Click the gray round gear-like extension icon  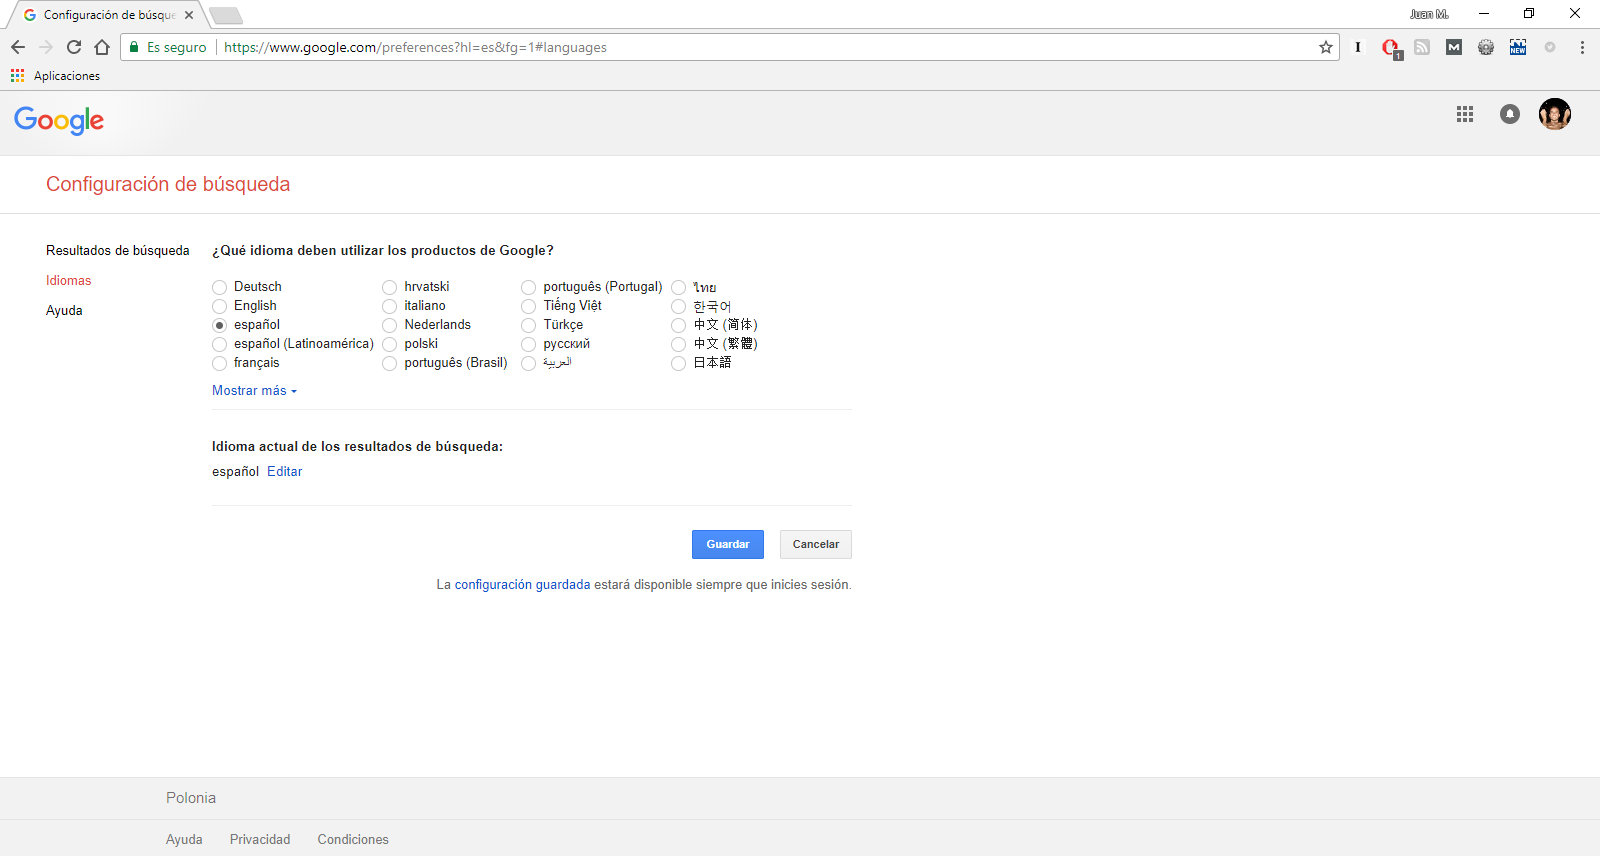tap(1486, 47)
